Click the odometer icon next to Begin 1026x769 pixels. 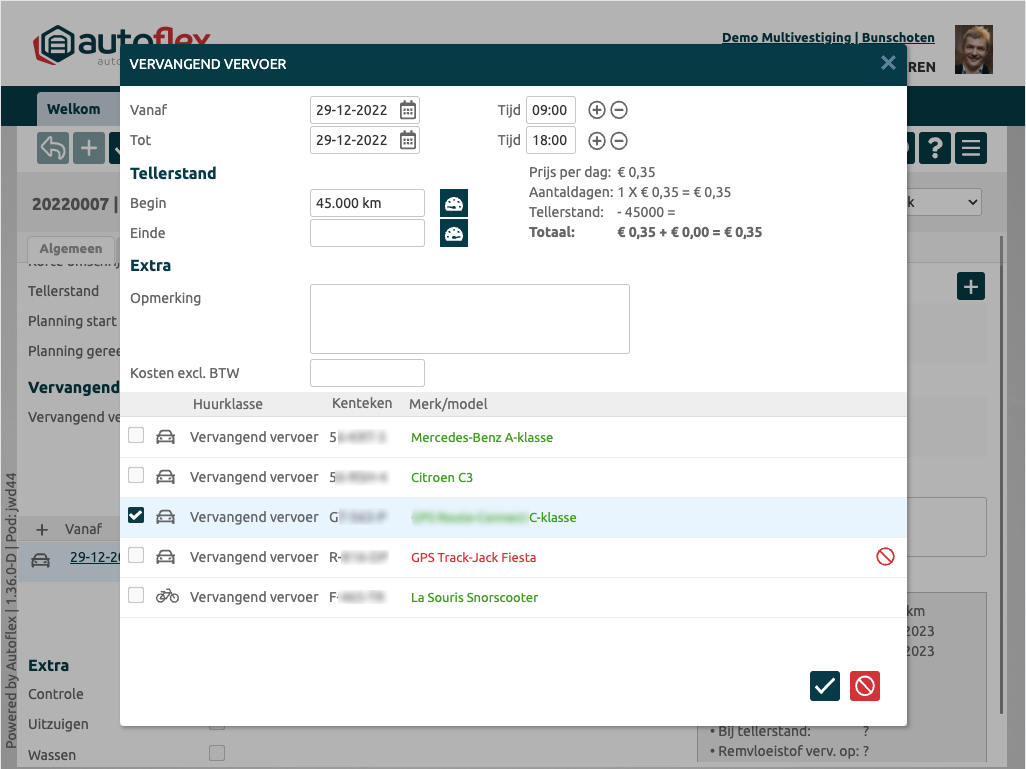point(454,203)
